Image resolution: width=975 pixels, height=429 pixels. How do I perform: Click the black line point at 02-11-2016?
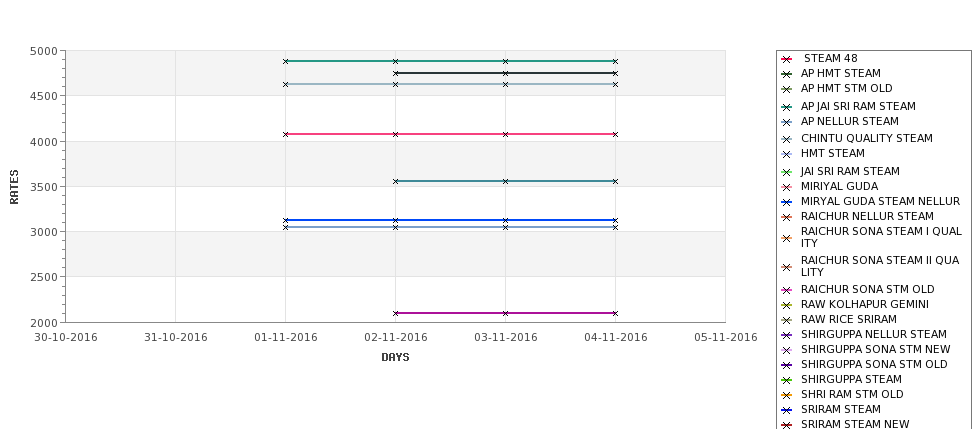tap(395, 73)
